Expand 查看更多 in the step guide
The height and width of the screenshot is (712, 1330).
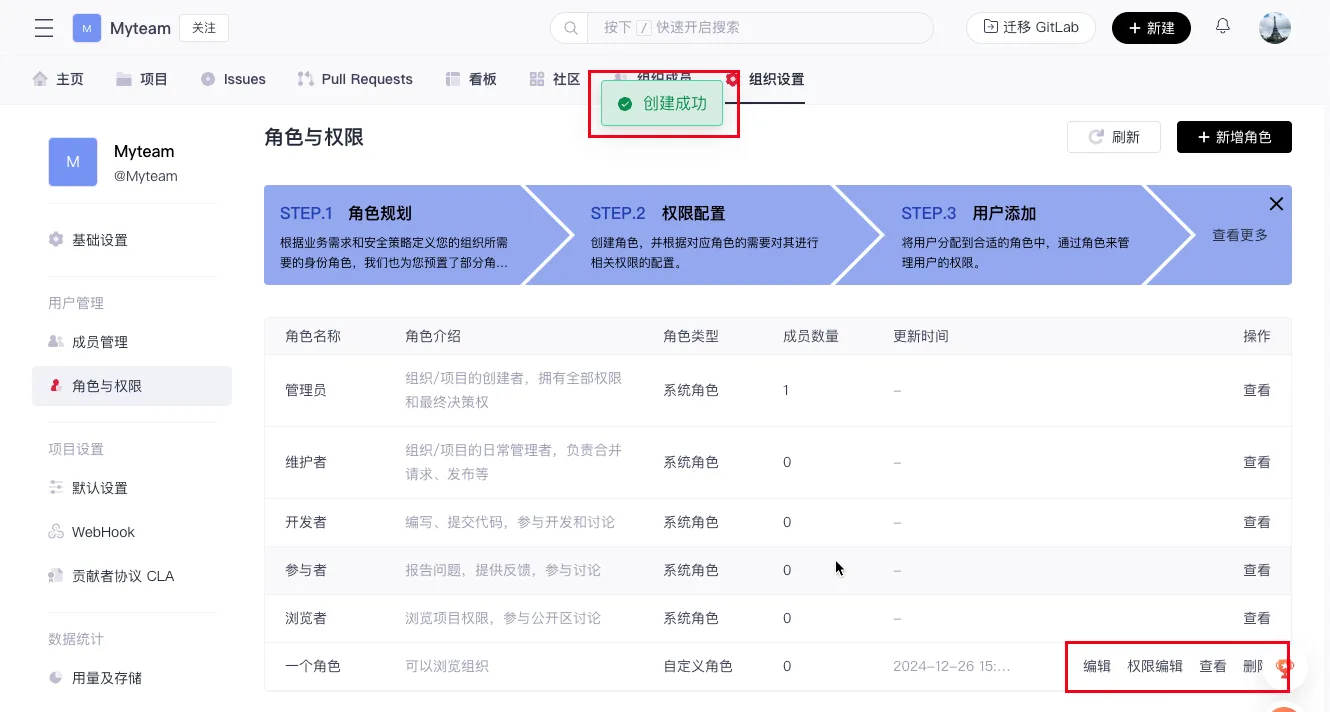click(x=1239, y=235)
